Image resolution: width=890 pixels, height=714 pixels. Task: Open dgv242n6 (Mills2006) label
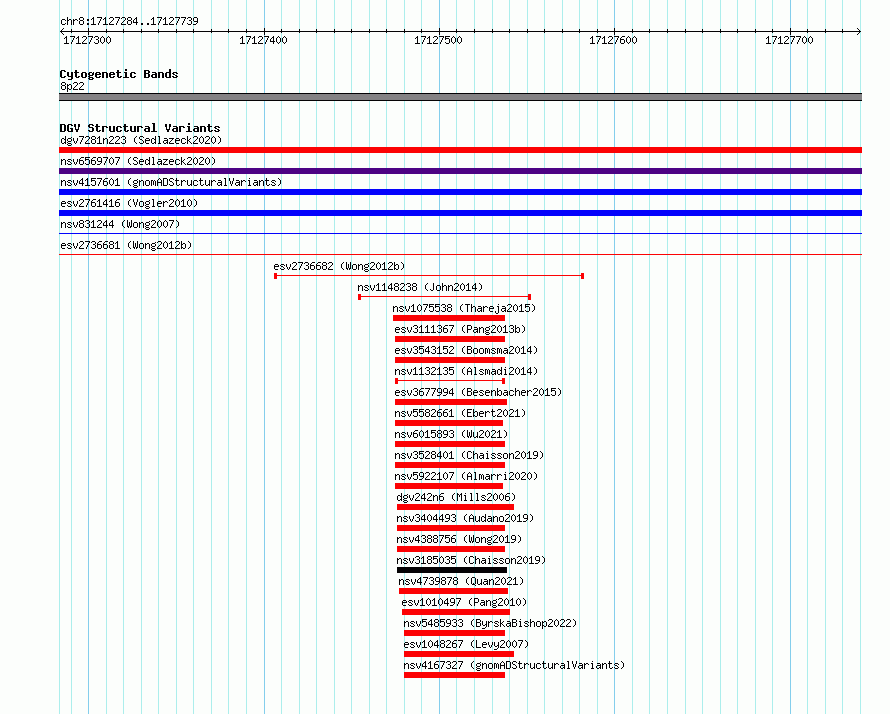(456, 497)
